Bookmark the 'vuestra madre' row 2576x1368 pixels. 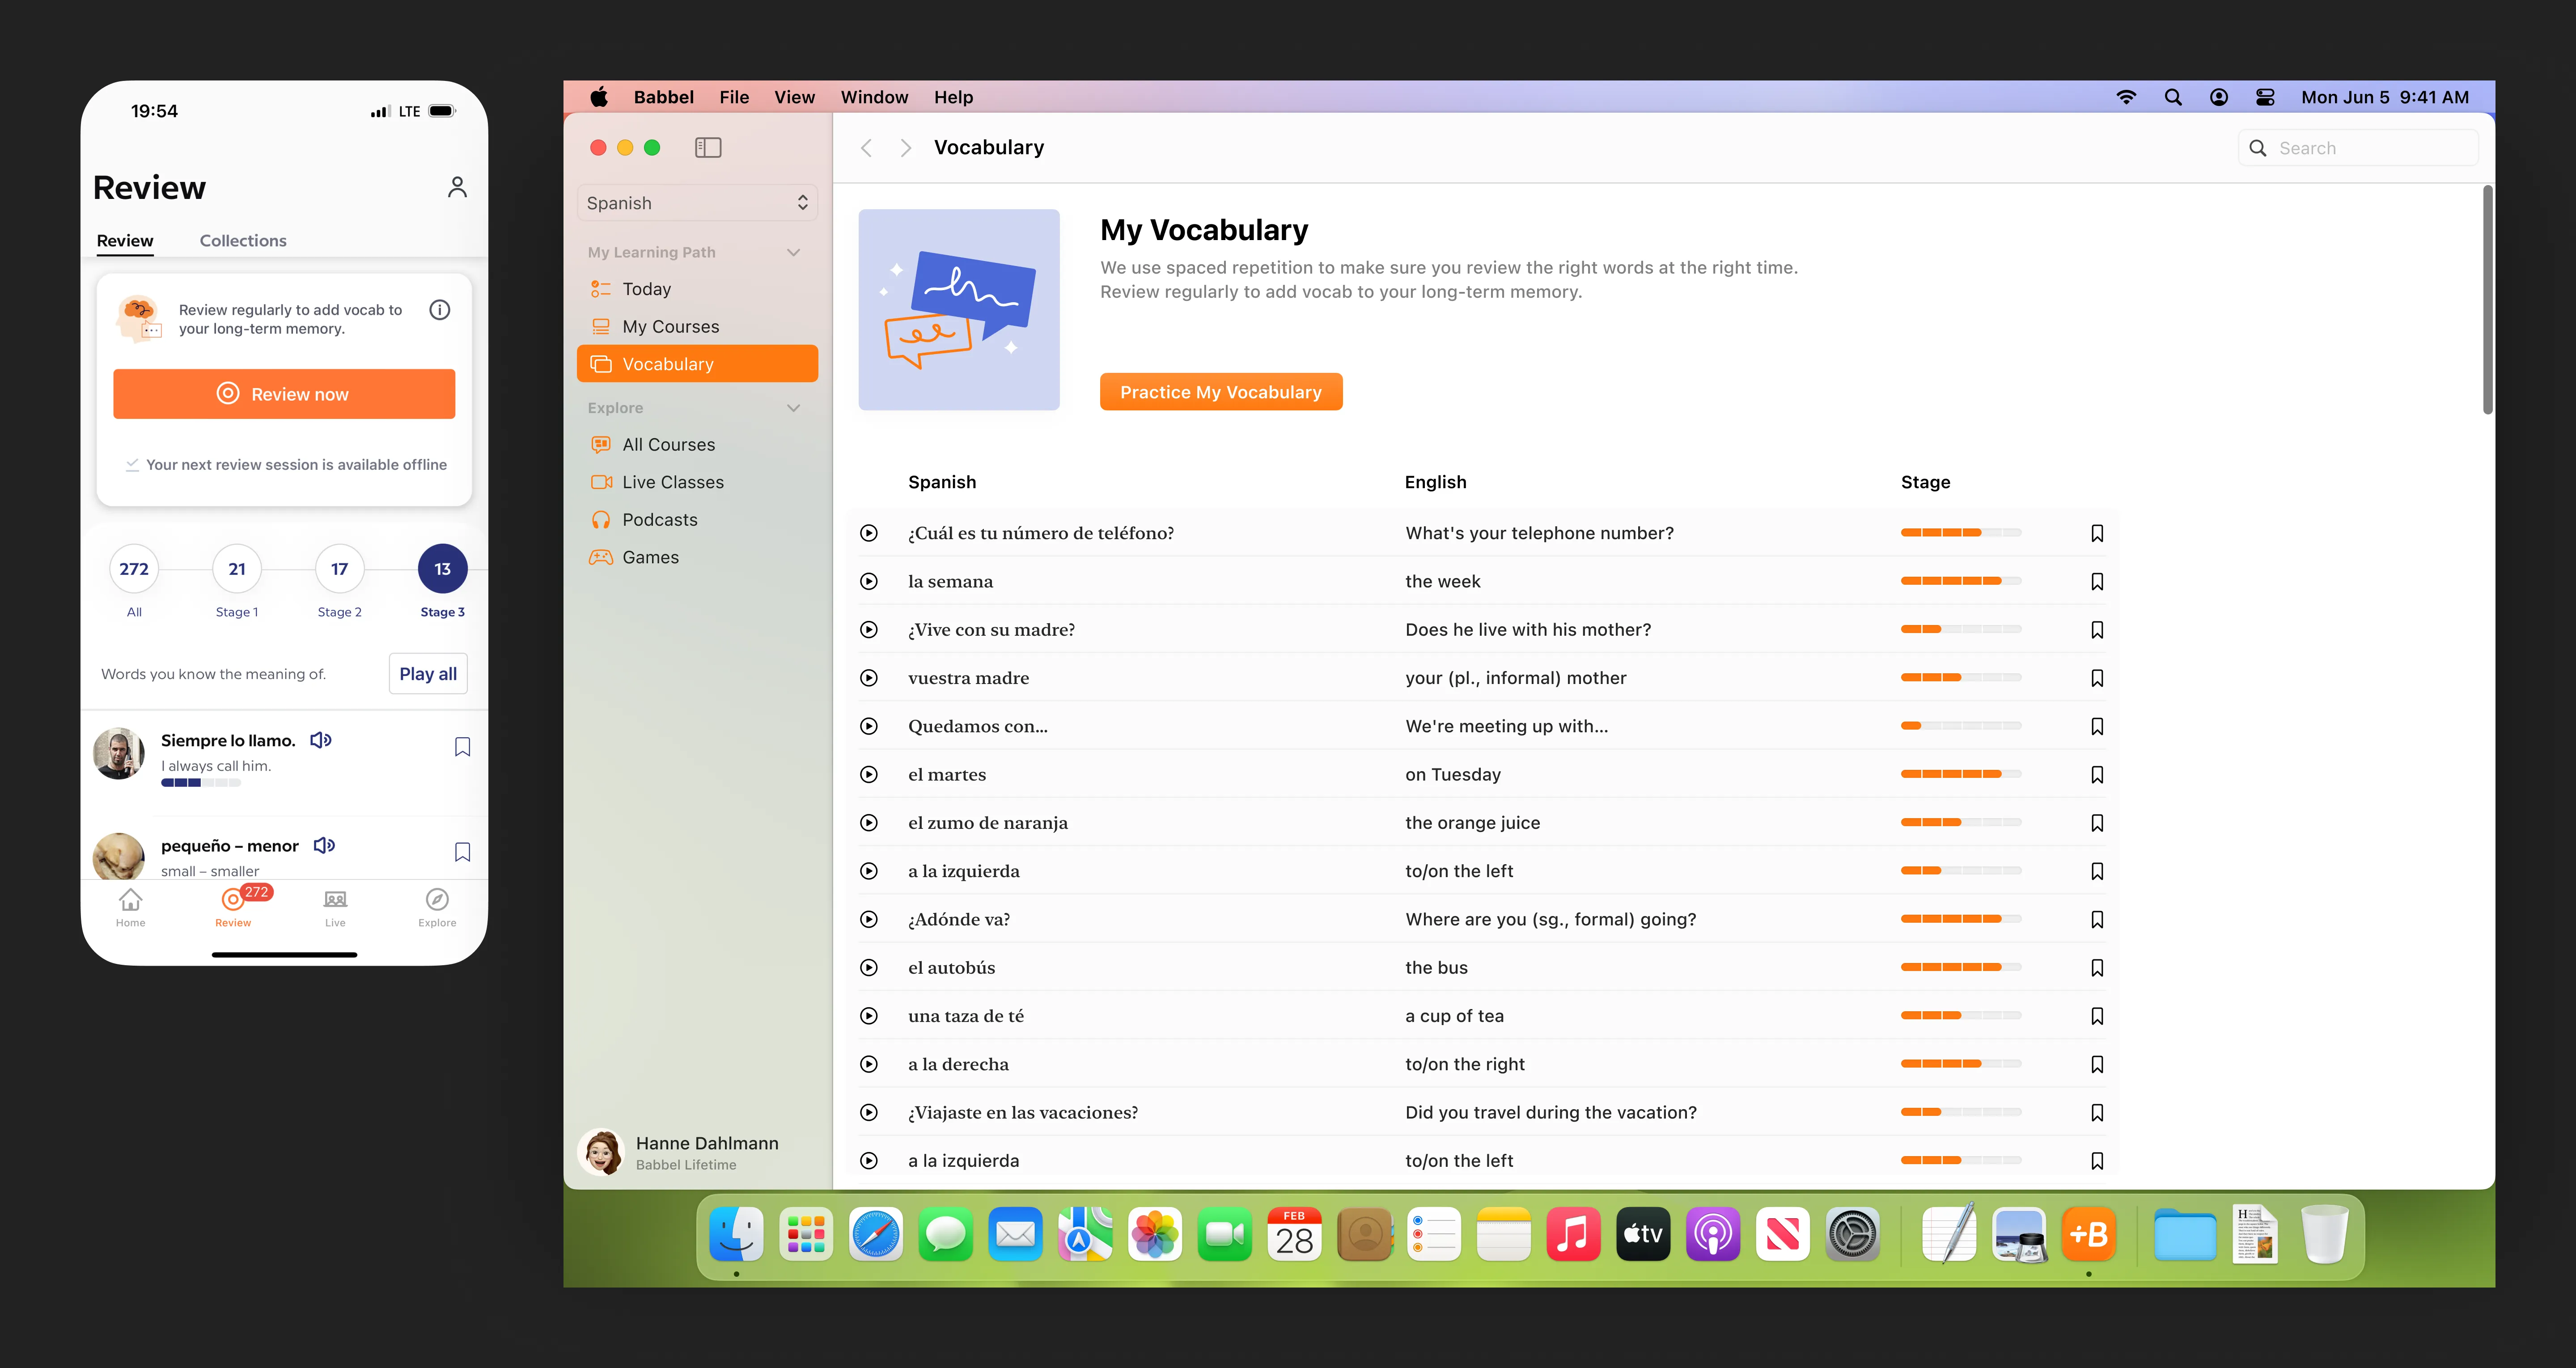[2097, 679]
